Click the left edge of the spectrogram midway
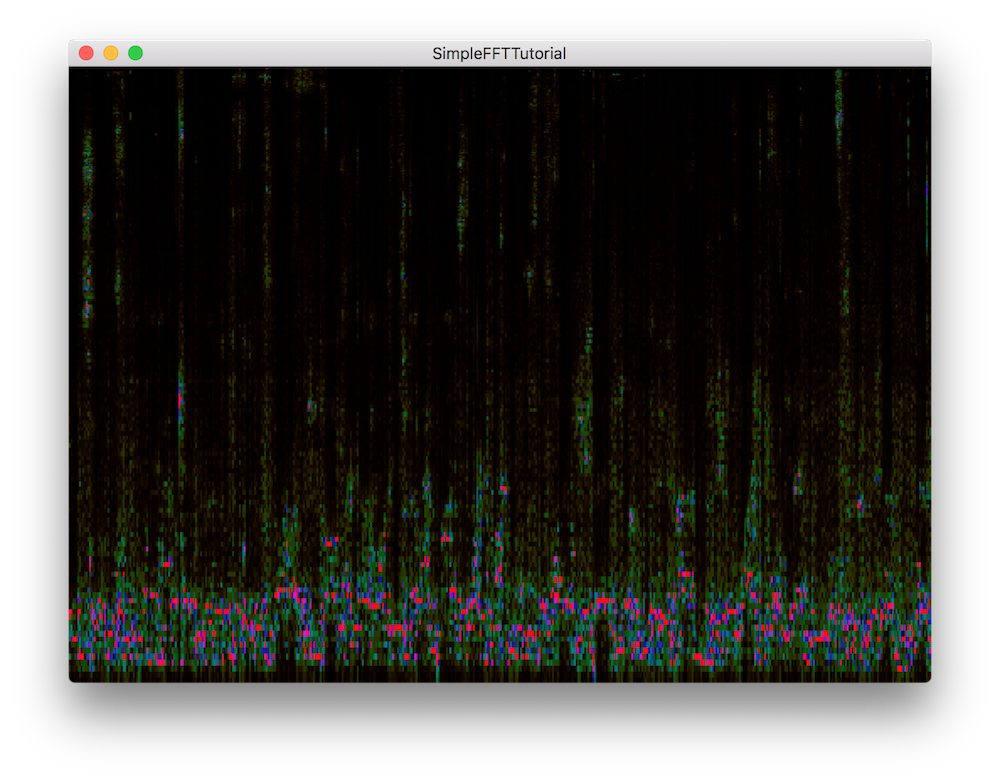Viewport: 1000px width, 781px height. (70, 375)
